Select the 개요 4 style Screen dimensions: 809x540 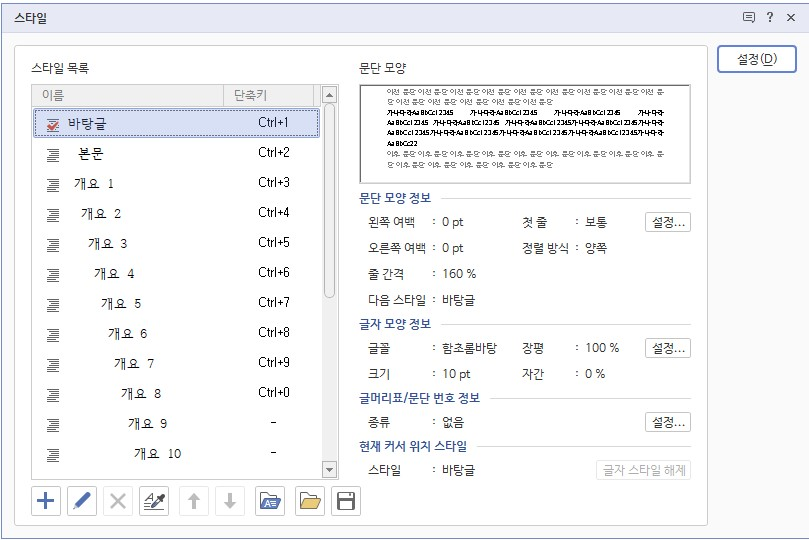[x=176, y=273]
